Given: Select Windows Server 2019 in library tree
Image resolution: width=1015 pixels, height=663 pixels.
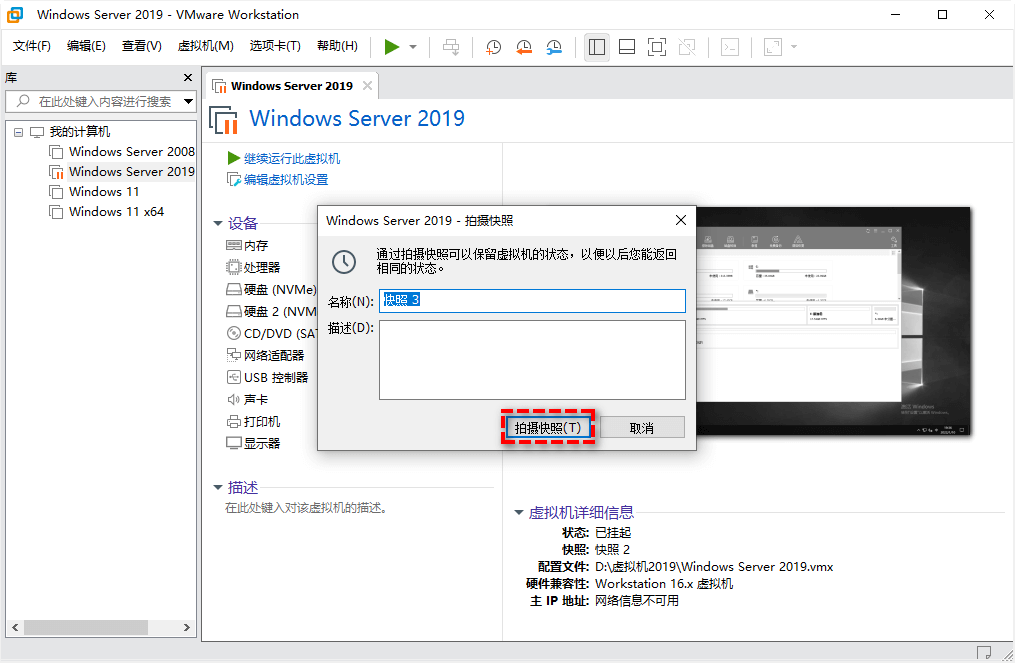Looking at the screenshot, I should tap(131, 172).
